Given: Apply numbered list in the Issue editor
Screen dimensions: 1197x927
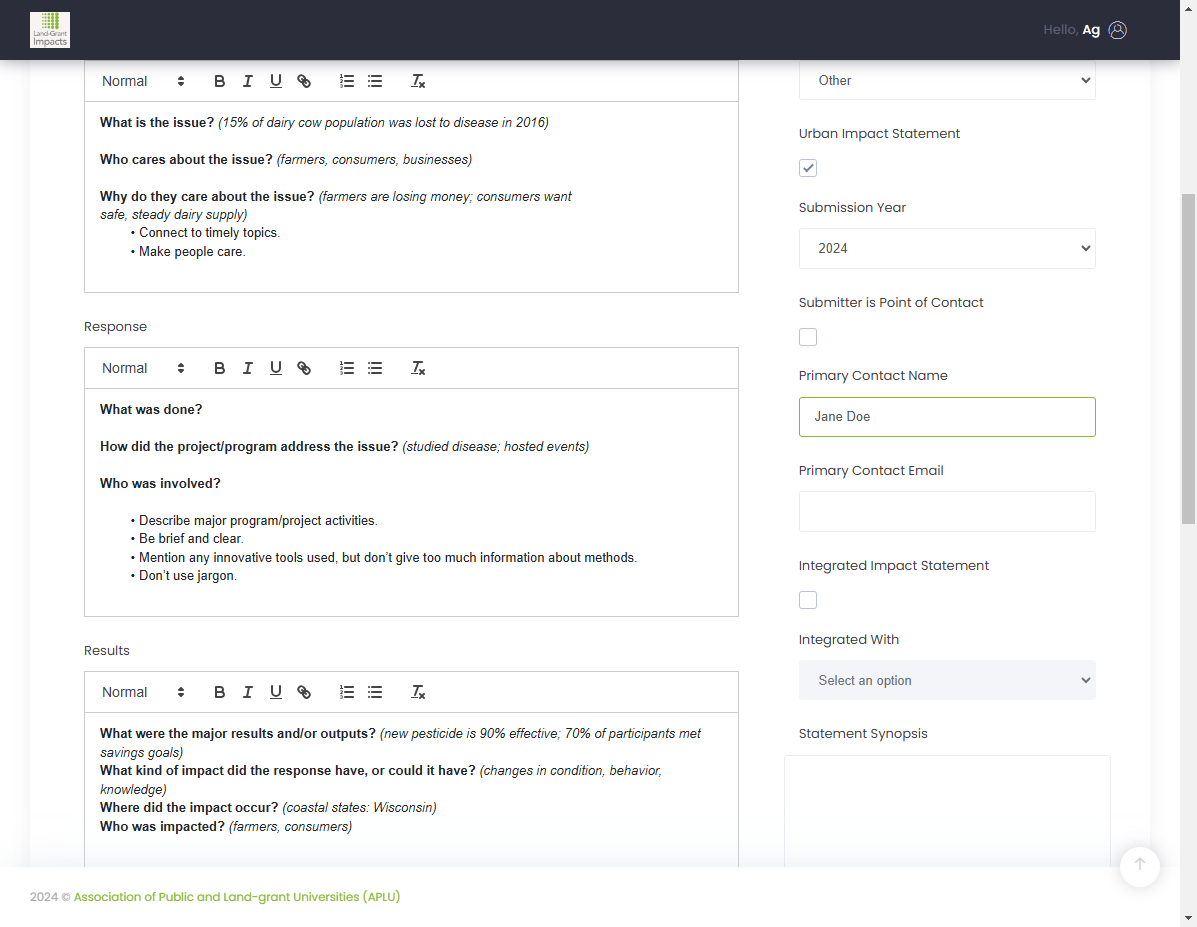Looking at the screenshot, I should [347, 81].
